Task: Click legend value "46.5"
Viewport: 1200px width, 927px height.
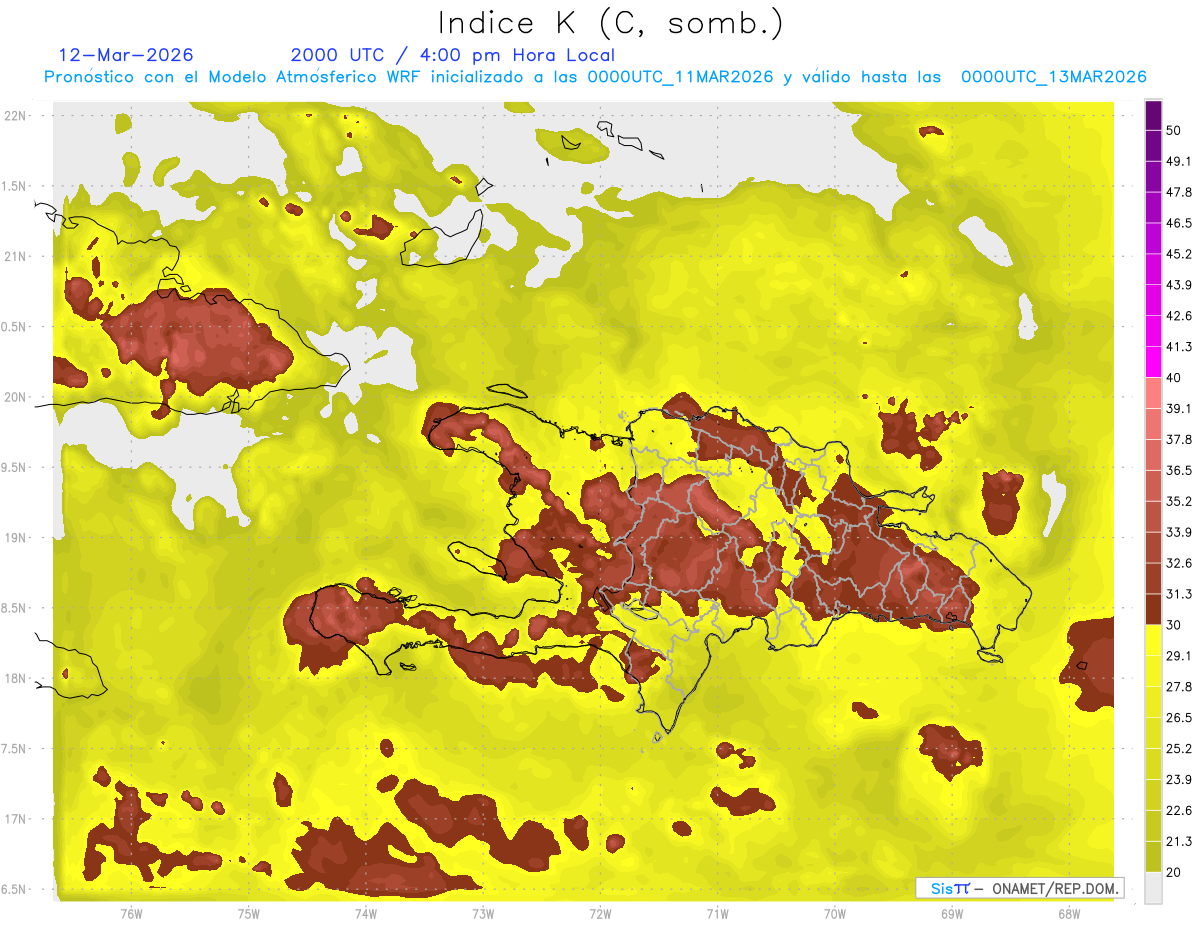Action: 1178,223
